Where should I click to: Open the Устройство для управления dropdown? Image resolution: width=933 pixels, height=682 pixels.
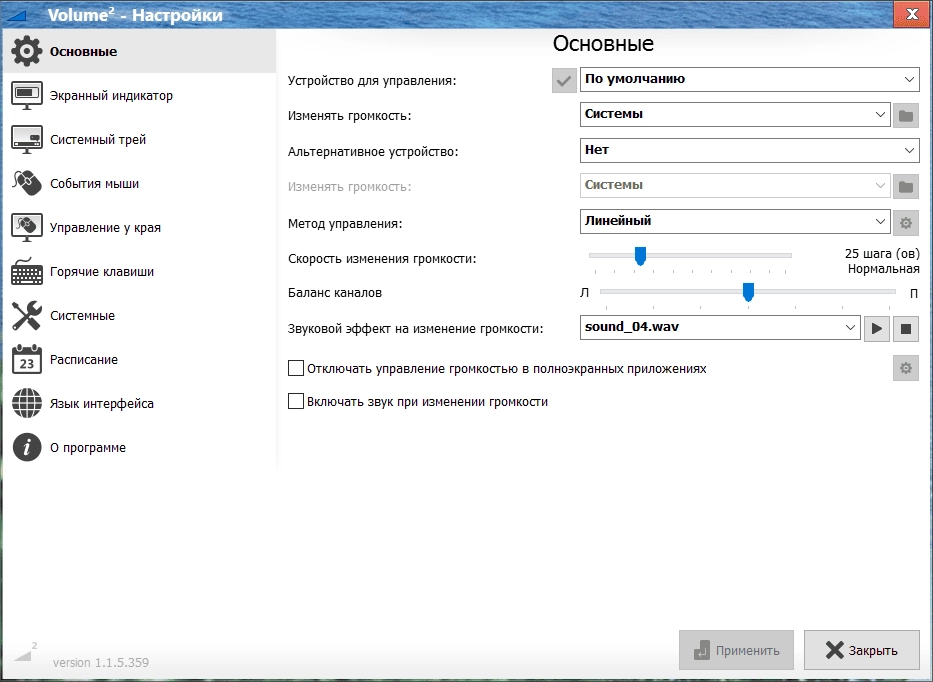point(750,79)
